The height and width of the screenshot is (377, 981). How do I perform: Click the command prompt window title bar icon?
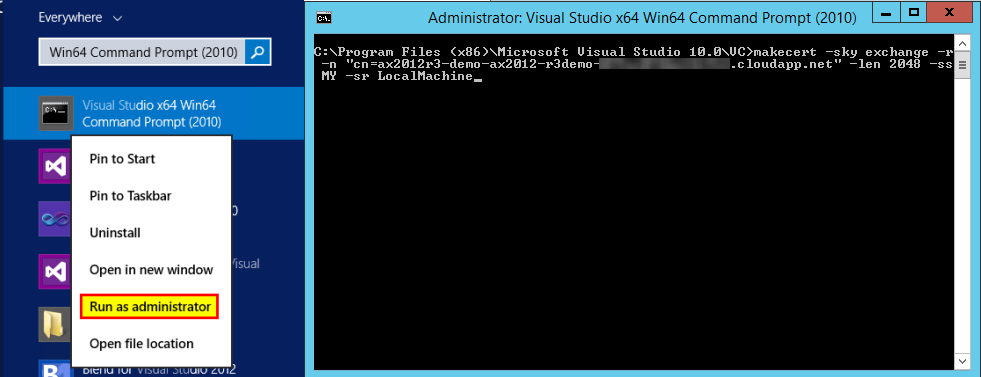(323, 18)
